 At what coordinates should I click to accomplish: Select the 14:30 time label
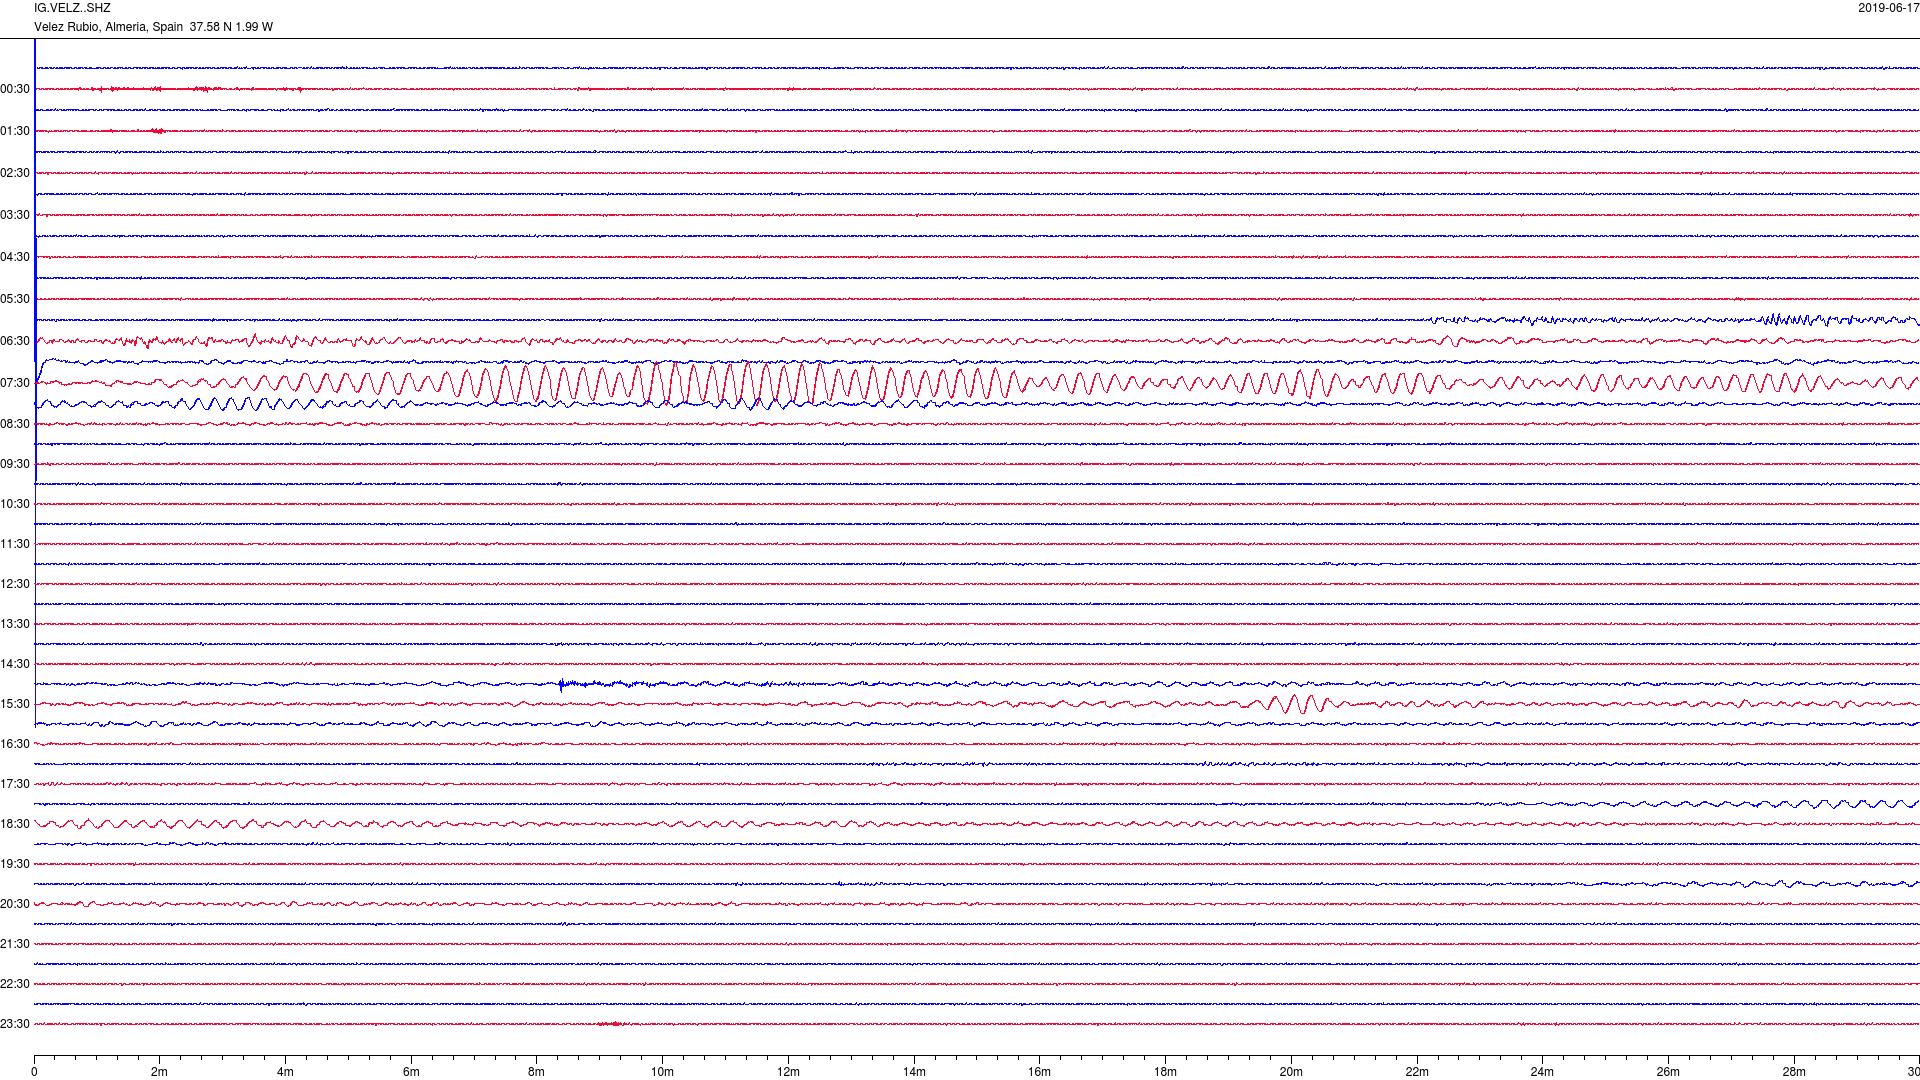click(15, 664)
